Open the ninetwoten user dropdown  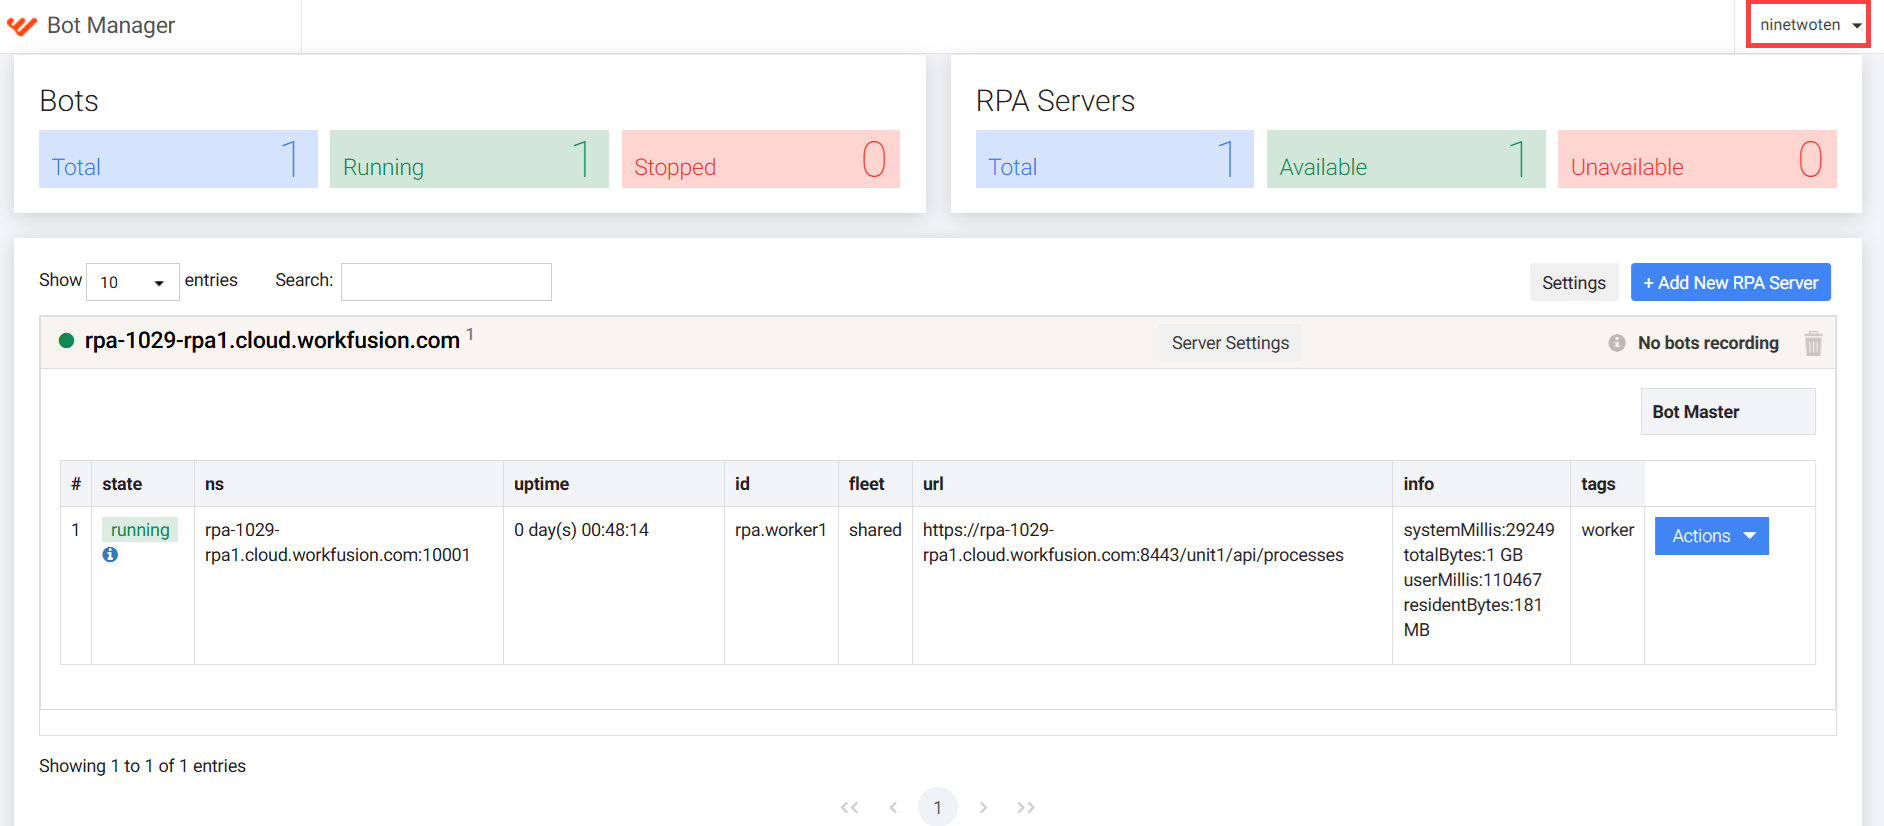click(x=1809, y=25)
